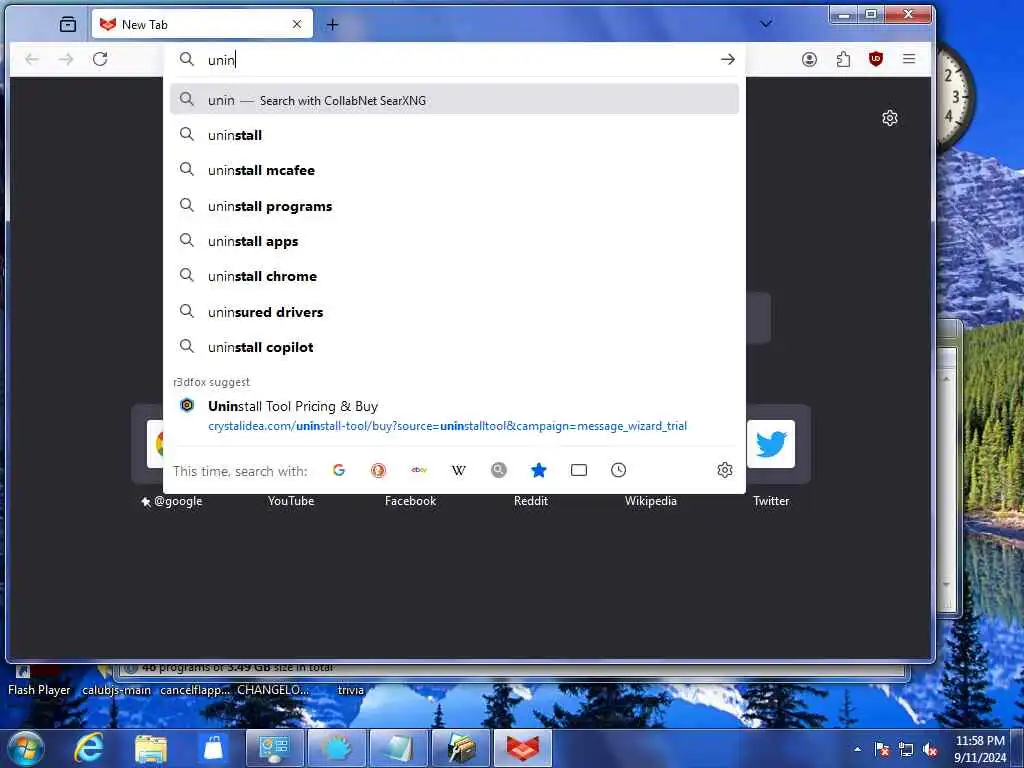Open the uBlock Origin shield icon

pos(876,59)
